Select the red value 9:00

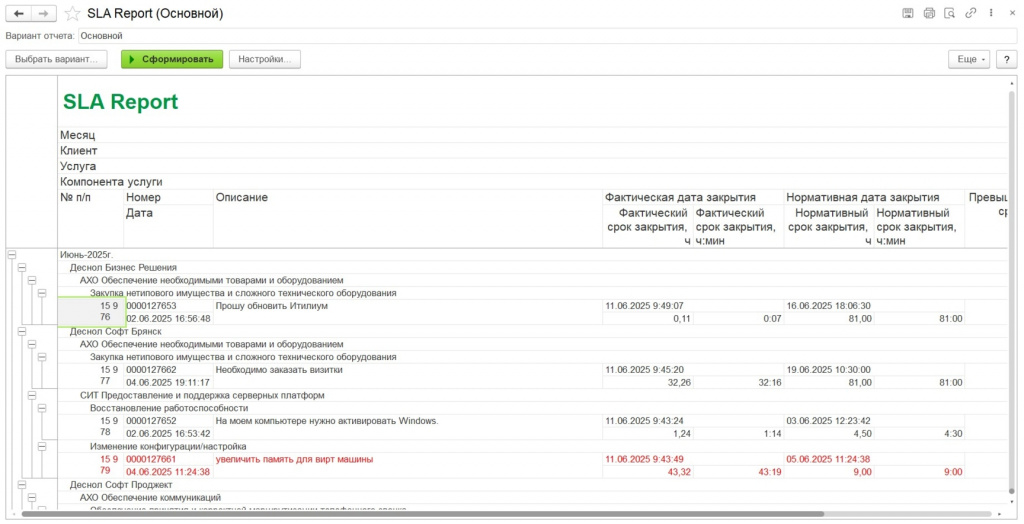953,472
